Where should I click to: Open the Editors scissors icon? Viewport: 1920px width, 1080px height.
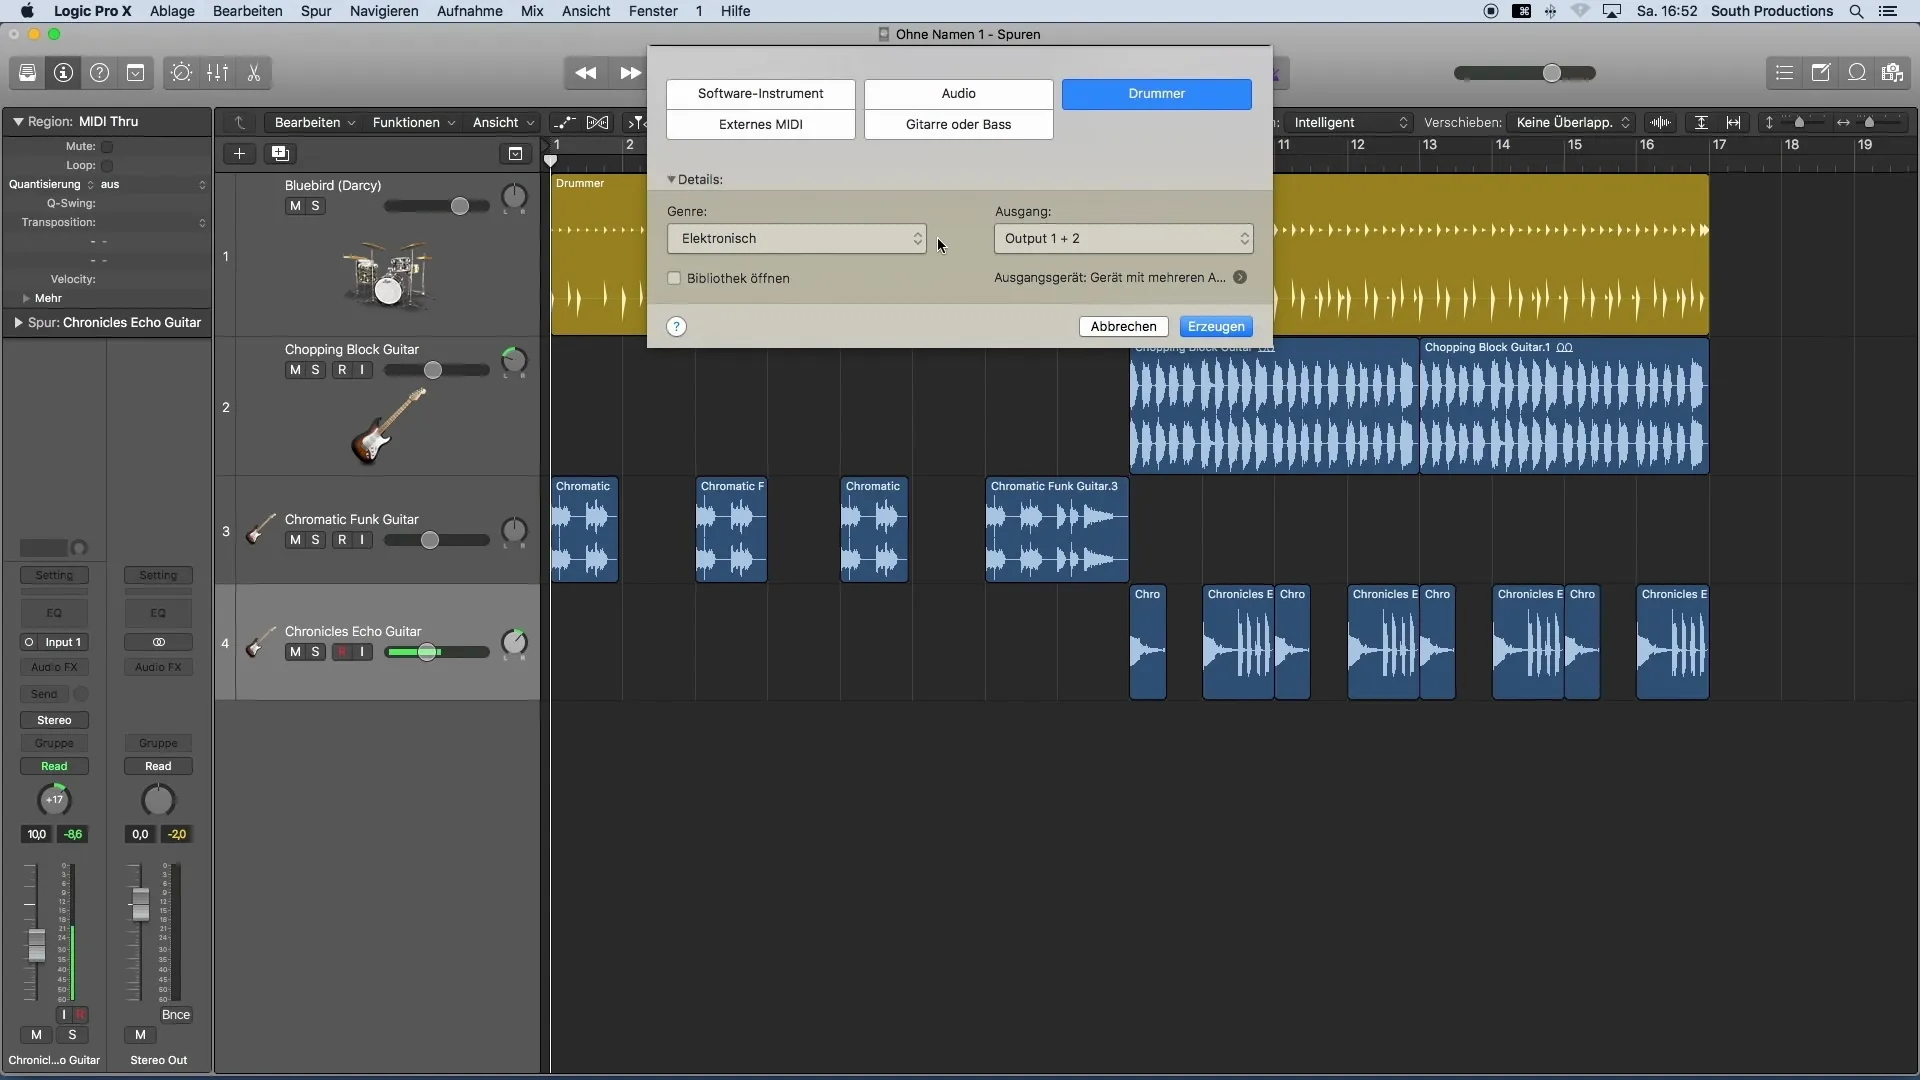[x=253, y=73]
